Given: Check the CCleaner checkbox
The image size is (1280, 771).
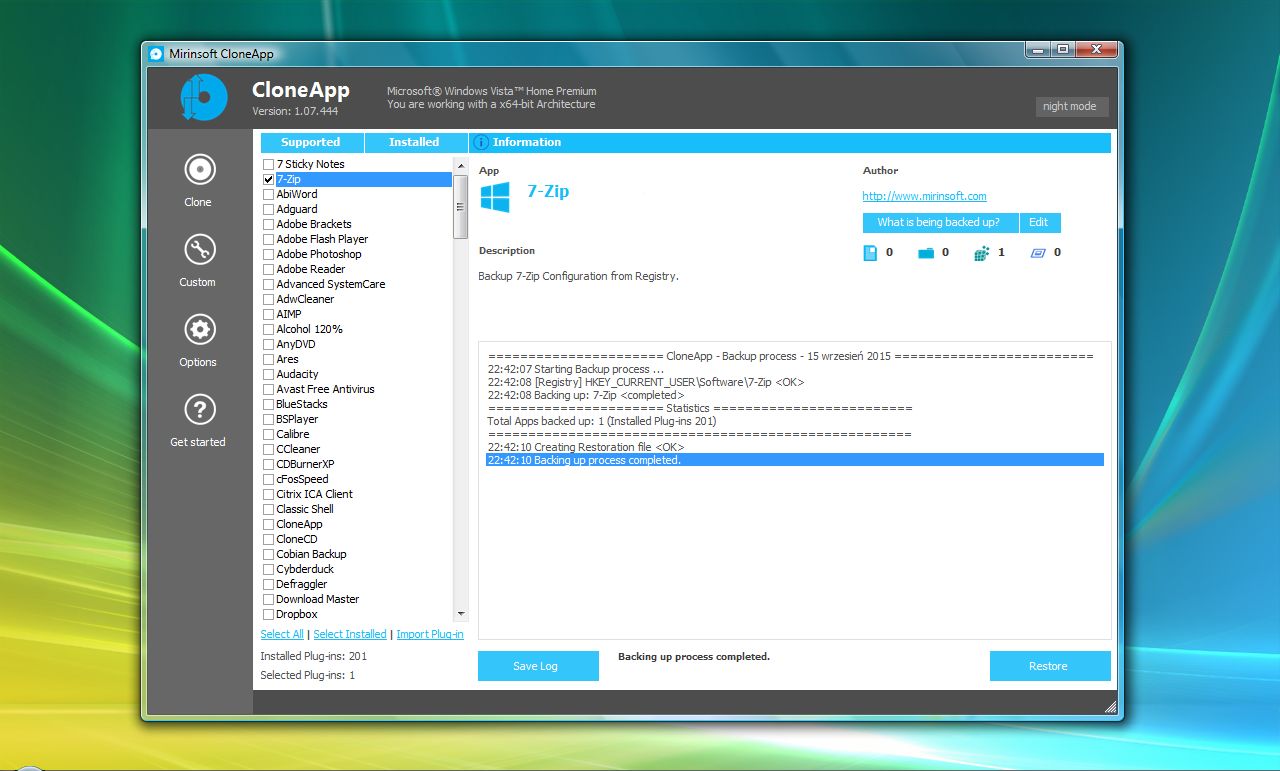Looking at the screenshot, I should 268,450.
